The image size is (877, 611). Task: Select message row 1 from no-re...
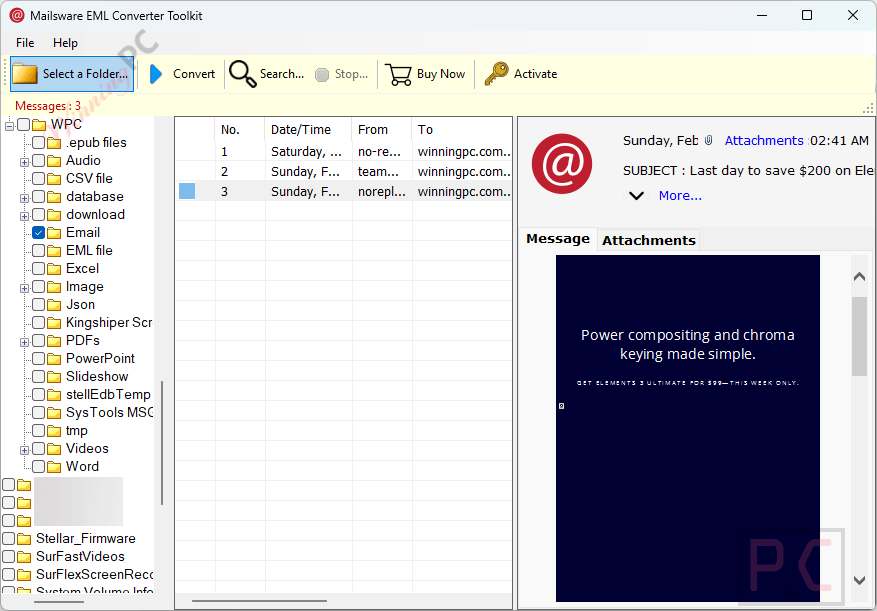(344, 152)
